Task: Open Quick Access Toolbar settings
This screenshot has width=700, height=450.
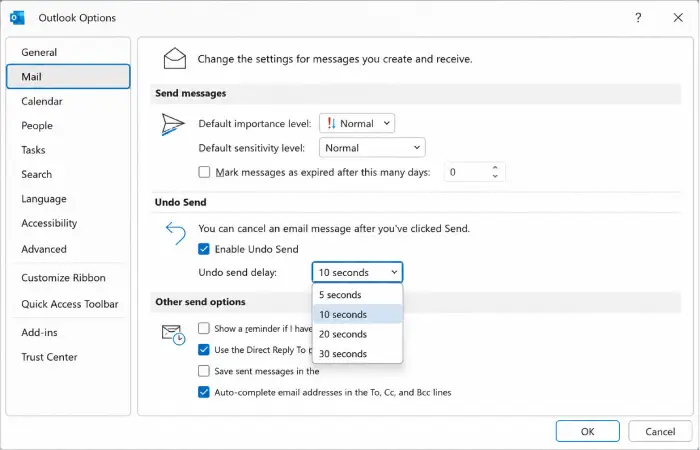Action: (68, 304)
